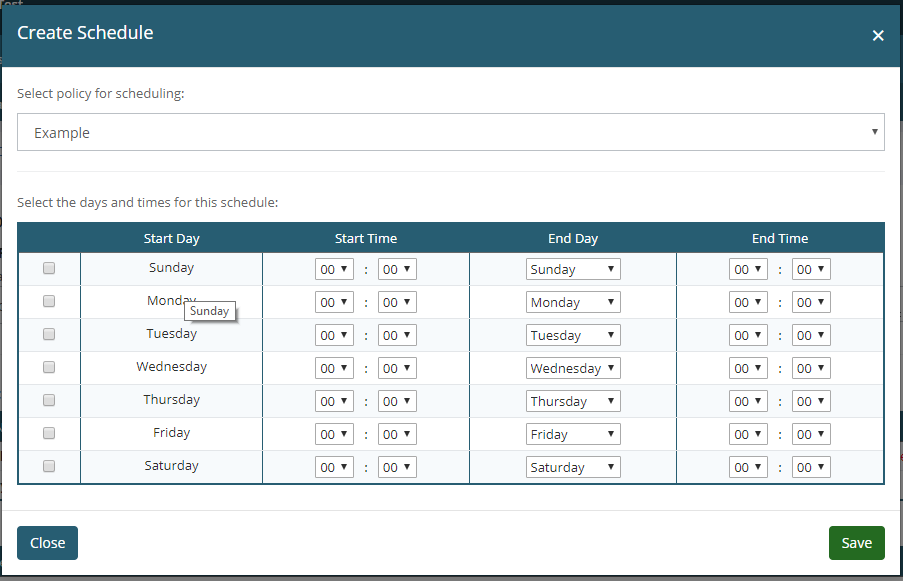
Task: Open Thursday's end time hour dropdown
Action: (748, 402)
